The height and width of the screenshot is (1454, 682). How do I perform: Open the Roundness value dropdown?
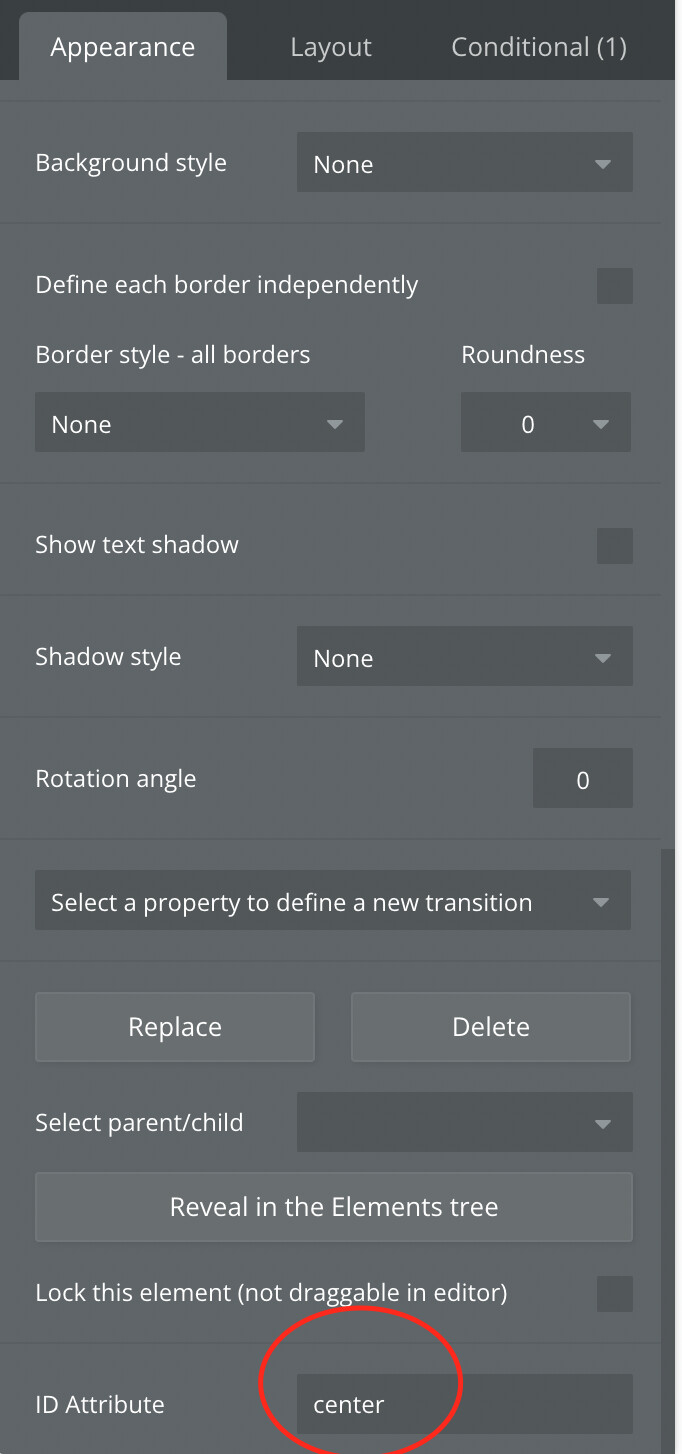[x=546, y=423]
